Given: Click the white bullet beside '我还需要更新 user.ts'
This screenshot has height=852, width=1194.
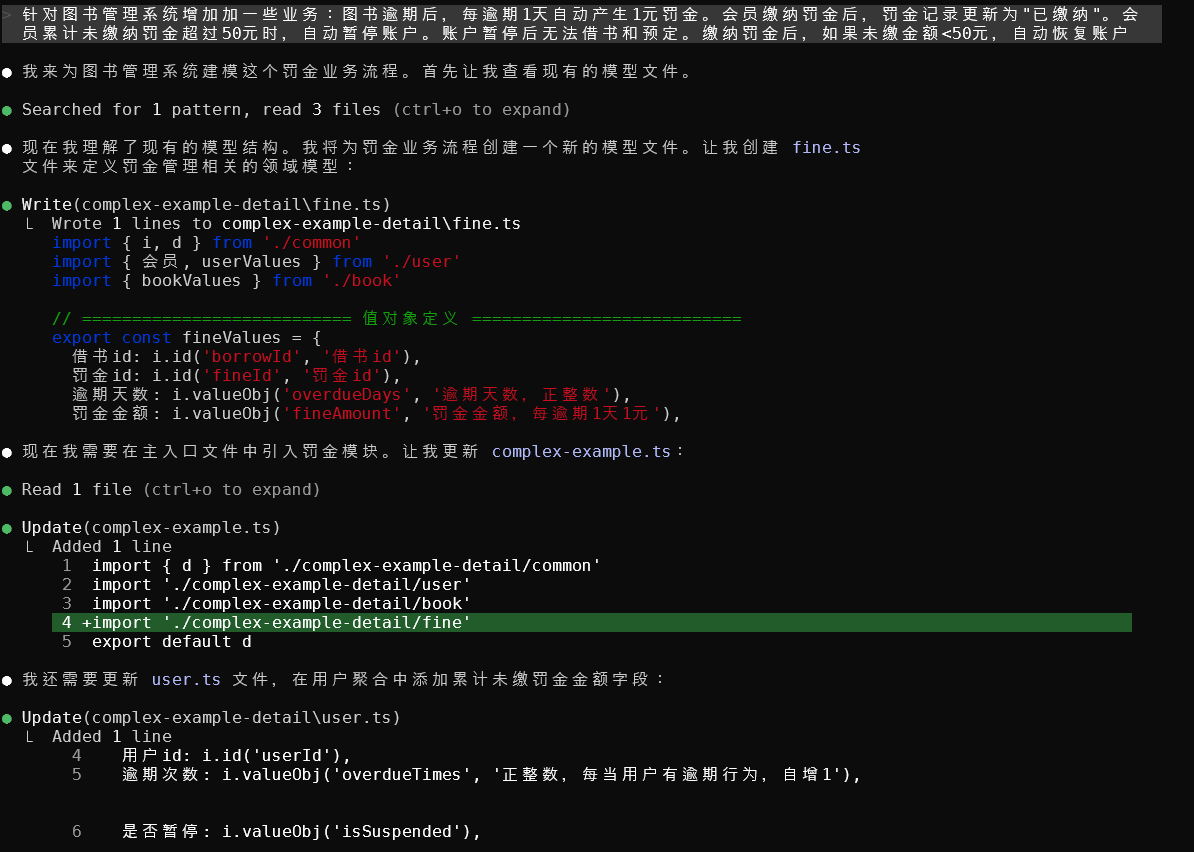Looking at the screenshot, I should point(8,680).
